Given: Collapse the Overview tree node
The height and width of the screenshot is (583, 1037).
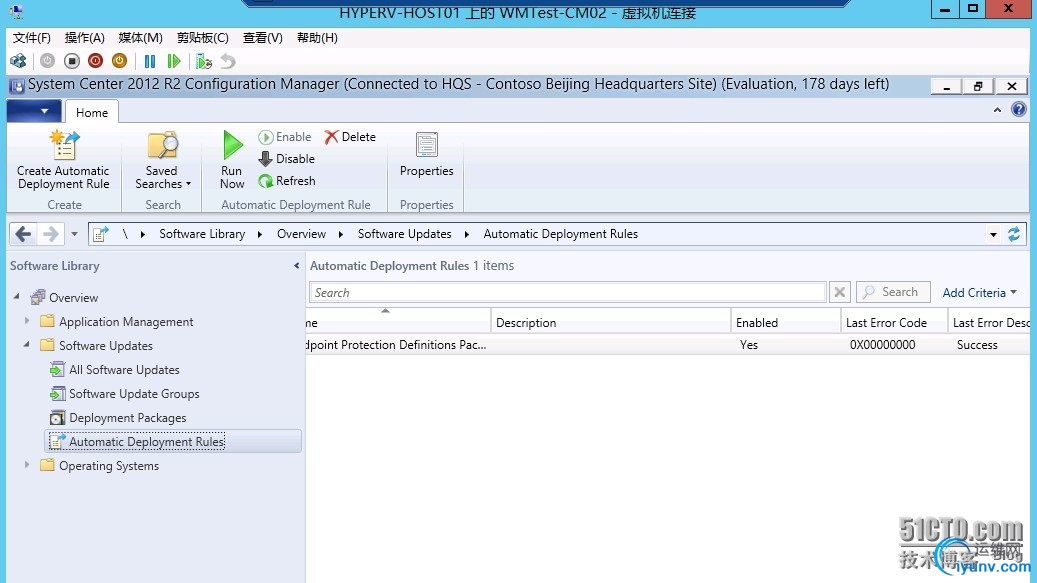Looking at the screenshot, I should tap(17, 297).
